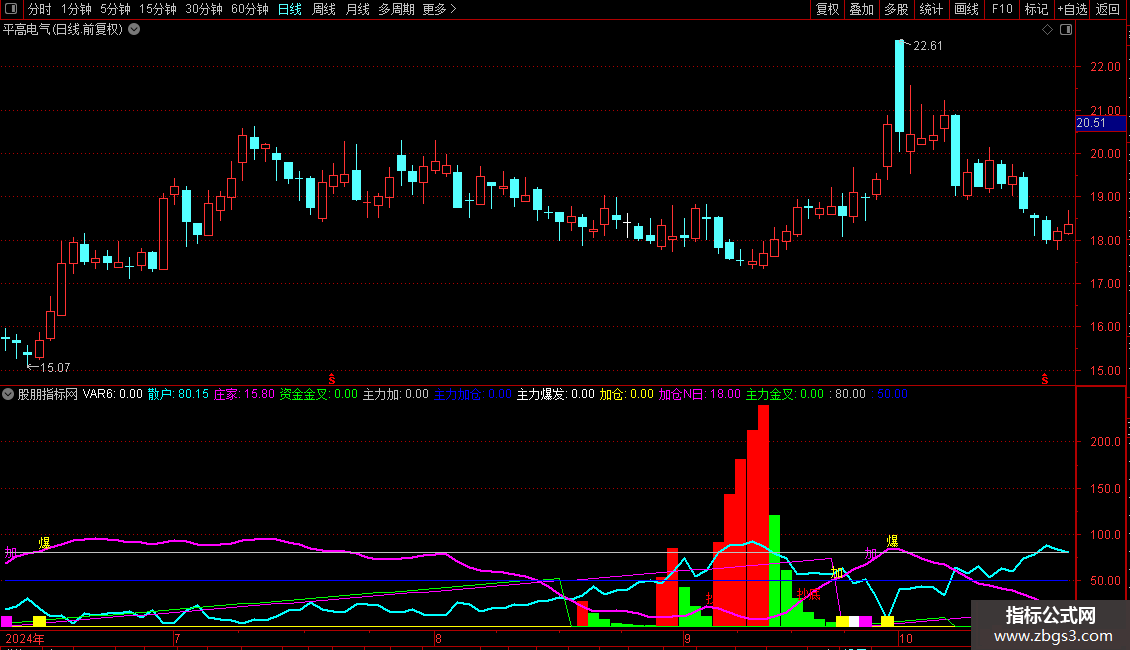The image size is (1130, 650).
Task: Open the F10 company info
Action: point(1002,9)
